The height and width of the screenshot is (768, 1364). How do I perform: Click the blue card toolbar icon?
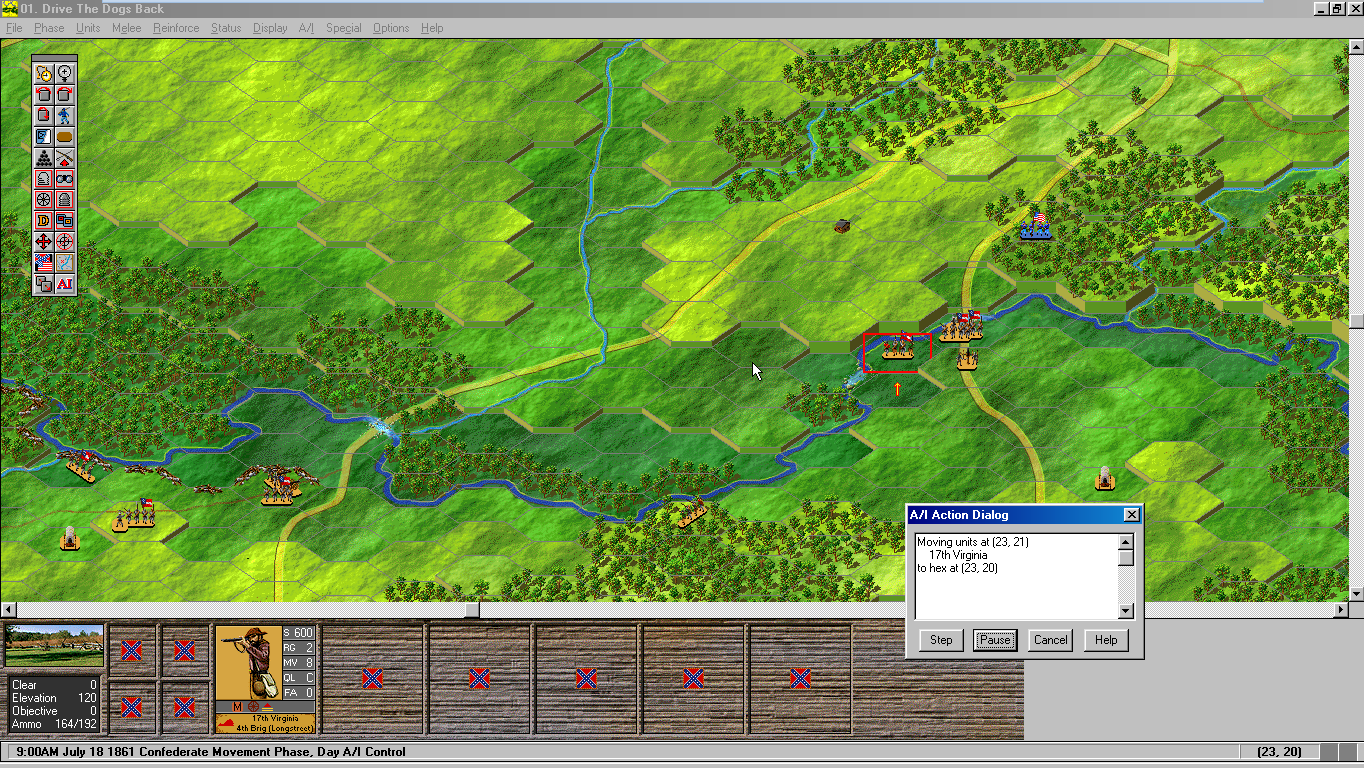tap(43, 136)
